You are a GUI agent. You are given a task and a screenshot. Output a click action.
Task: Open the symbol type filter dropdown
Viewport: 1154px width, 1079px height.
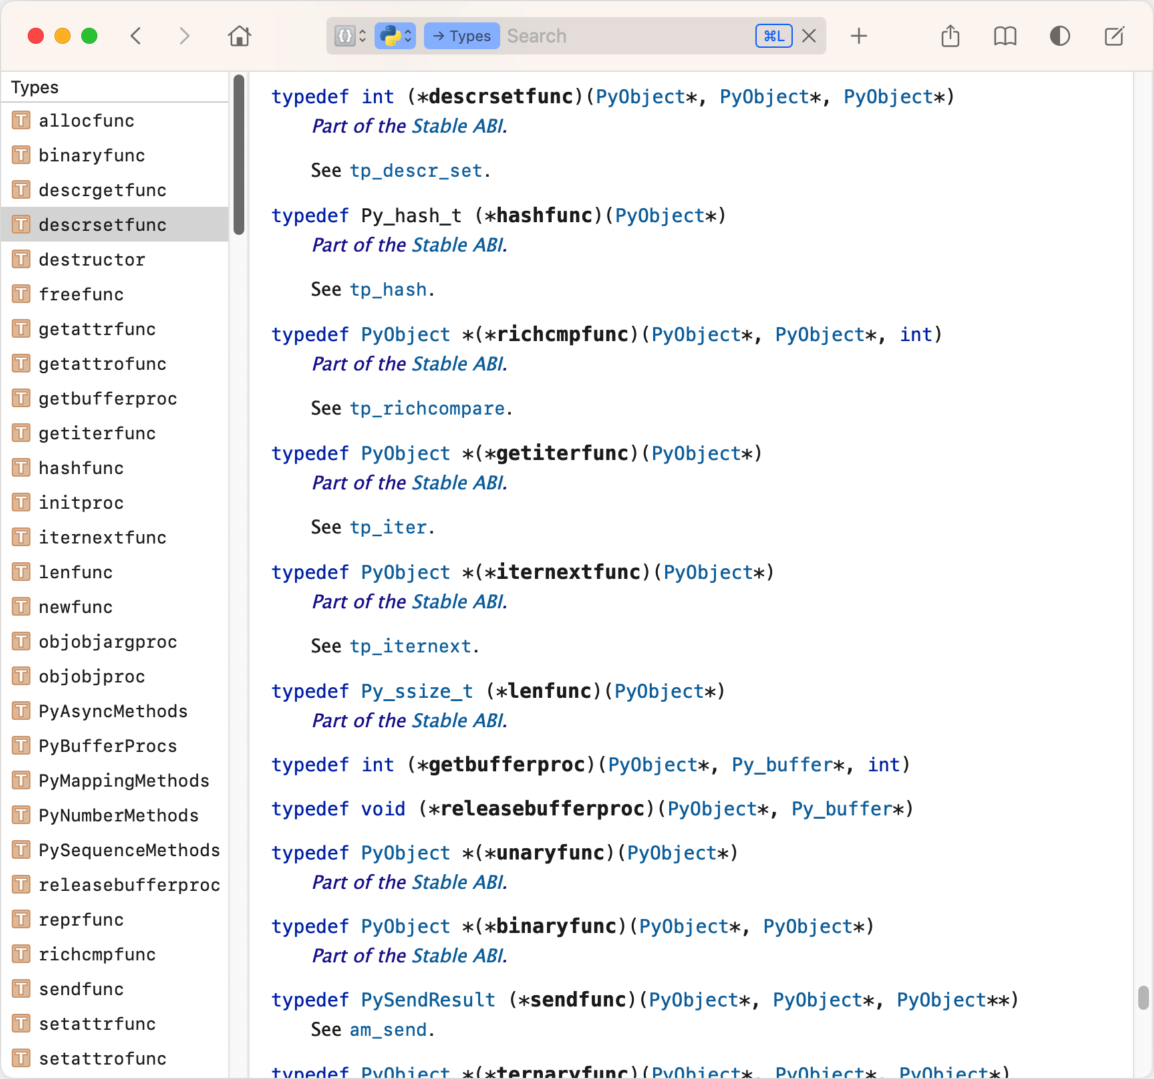coord(350,36)
